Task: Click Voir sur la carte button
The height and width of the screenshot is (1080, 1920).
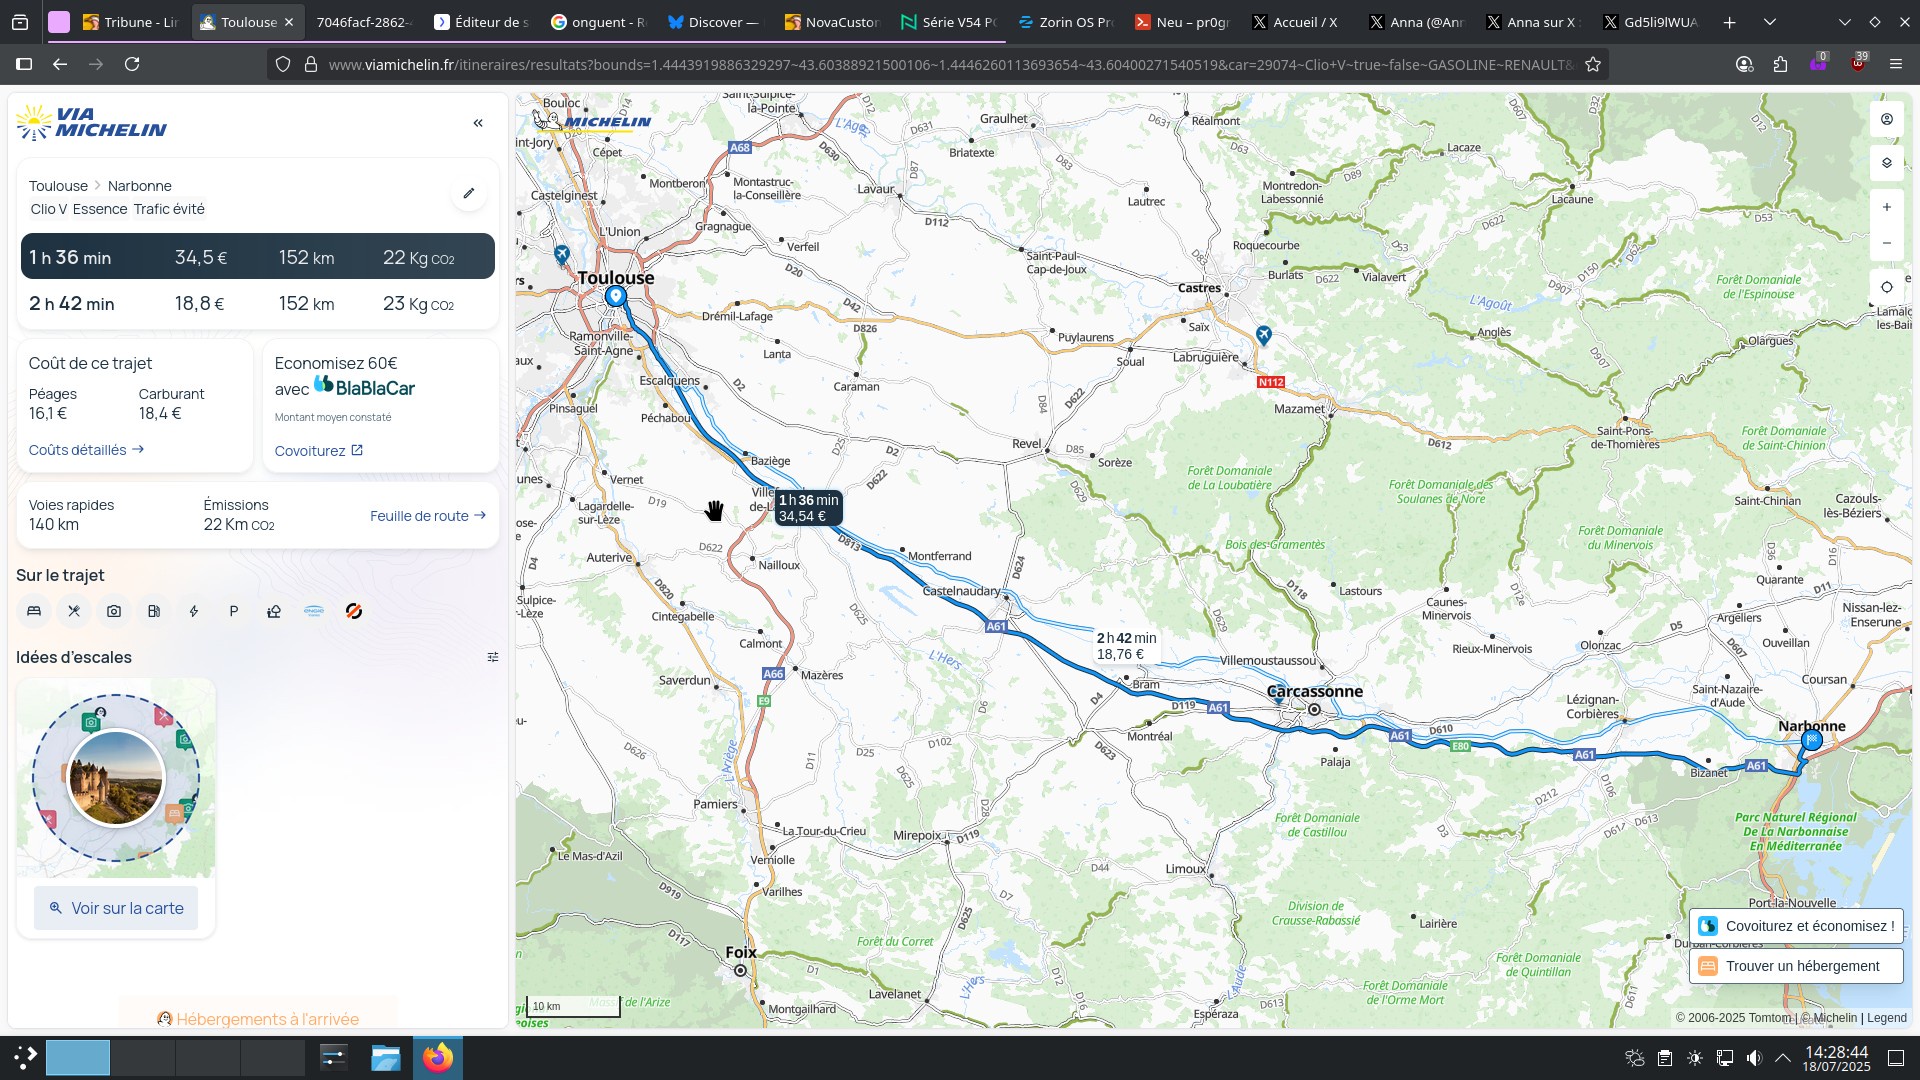Action: pyautogui.click(x=116, y=908)
